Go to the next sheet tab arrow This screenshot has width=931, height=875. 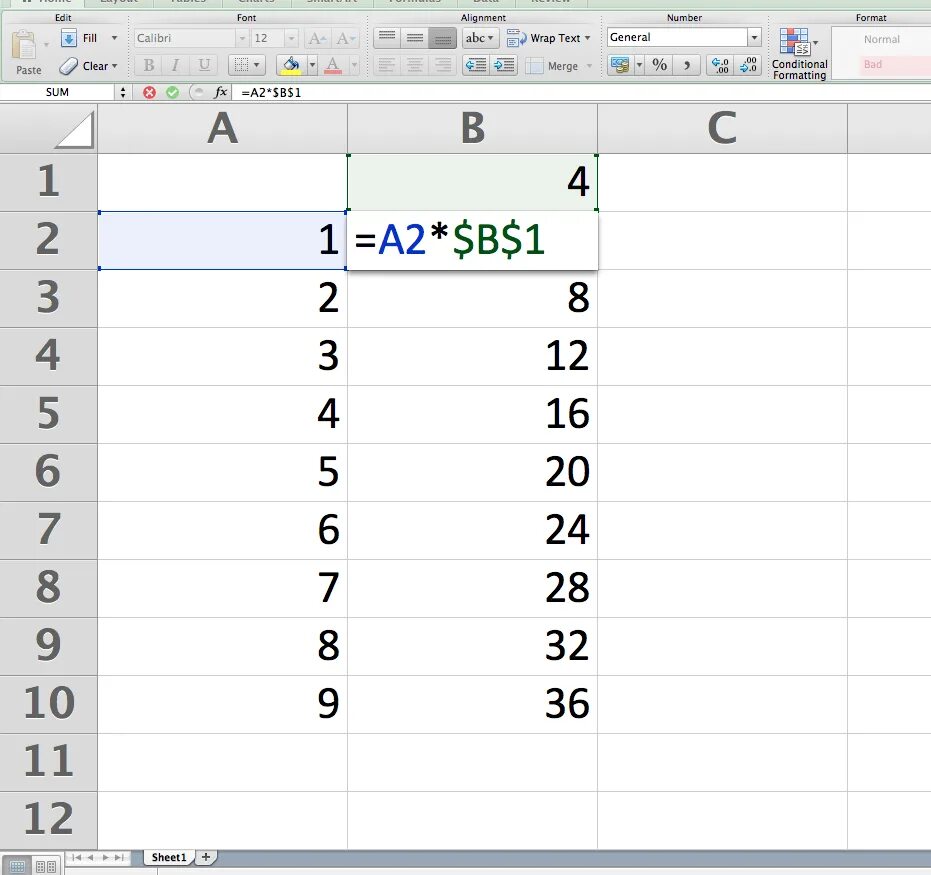(106, 857)
